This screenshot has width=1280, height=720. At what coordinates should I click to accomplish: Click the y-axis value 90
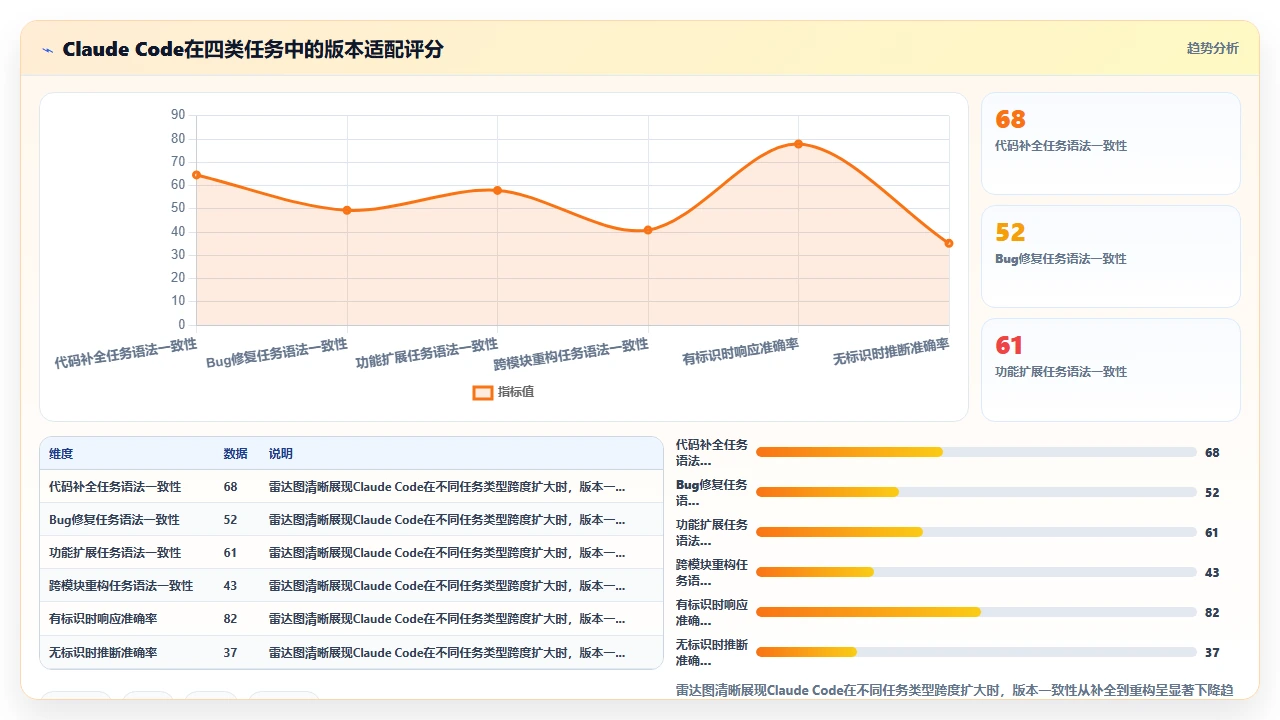[x=178, y=115]
